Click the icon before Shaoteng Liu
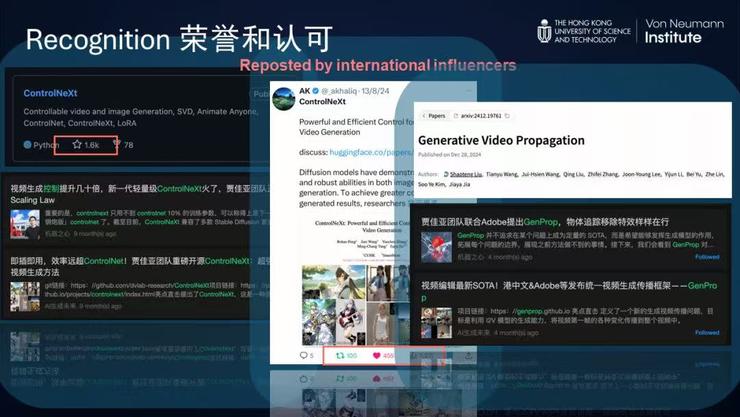 (446, 174)
